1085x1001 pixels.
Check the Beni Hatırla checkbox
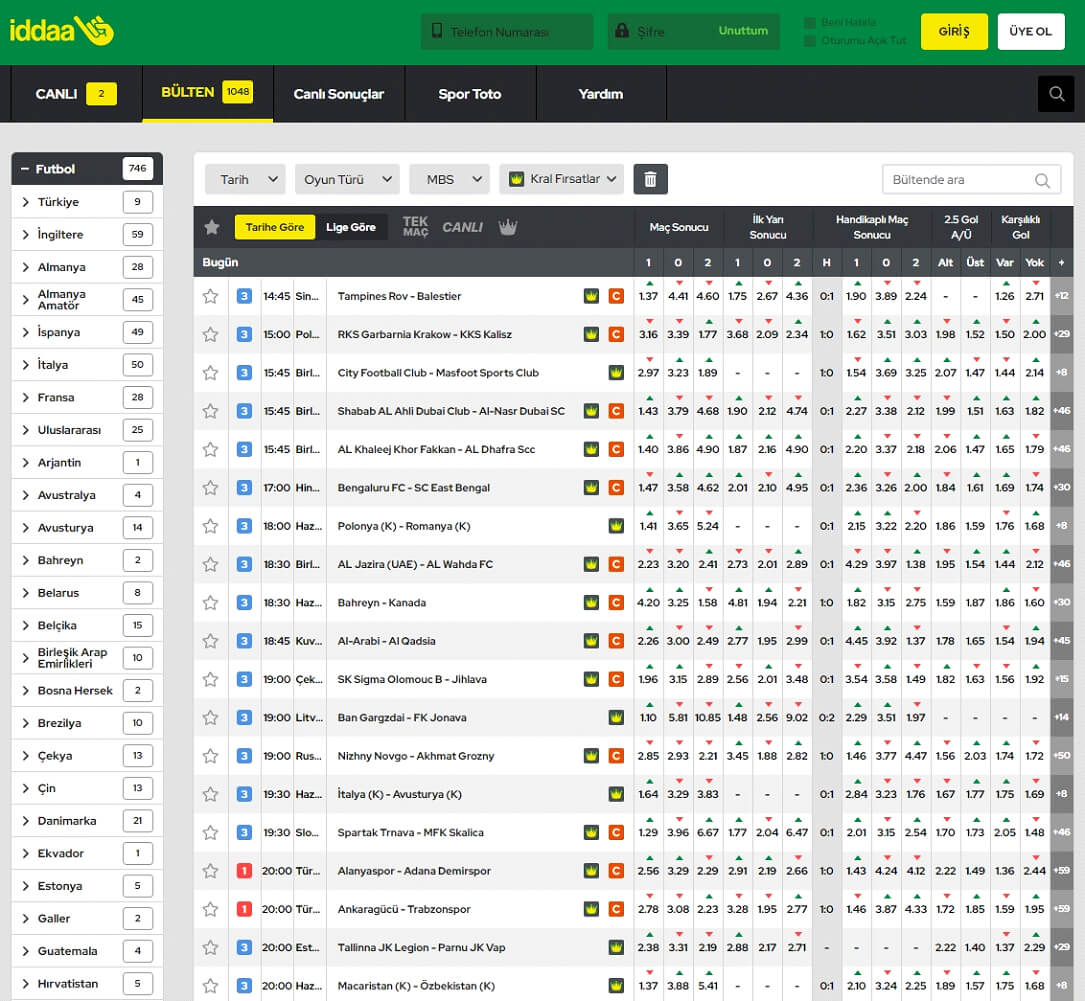810,23
